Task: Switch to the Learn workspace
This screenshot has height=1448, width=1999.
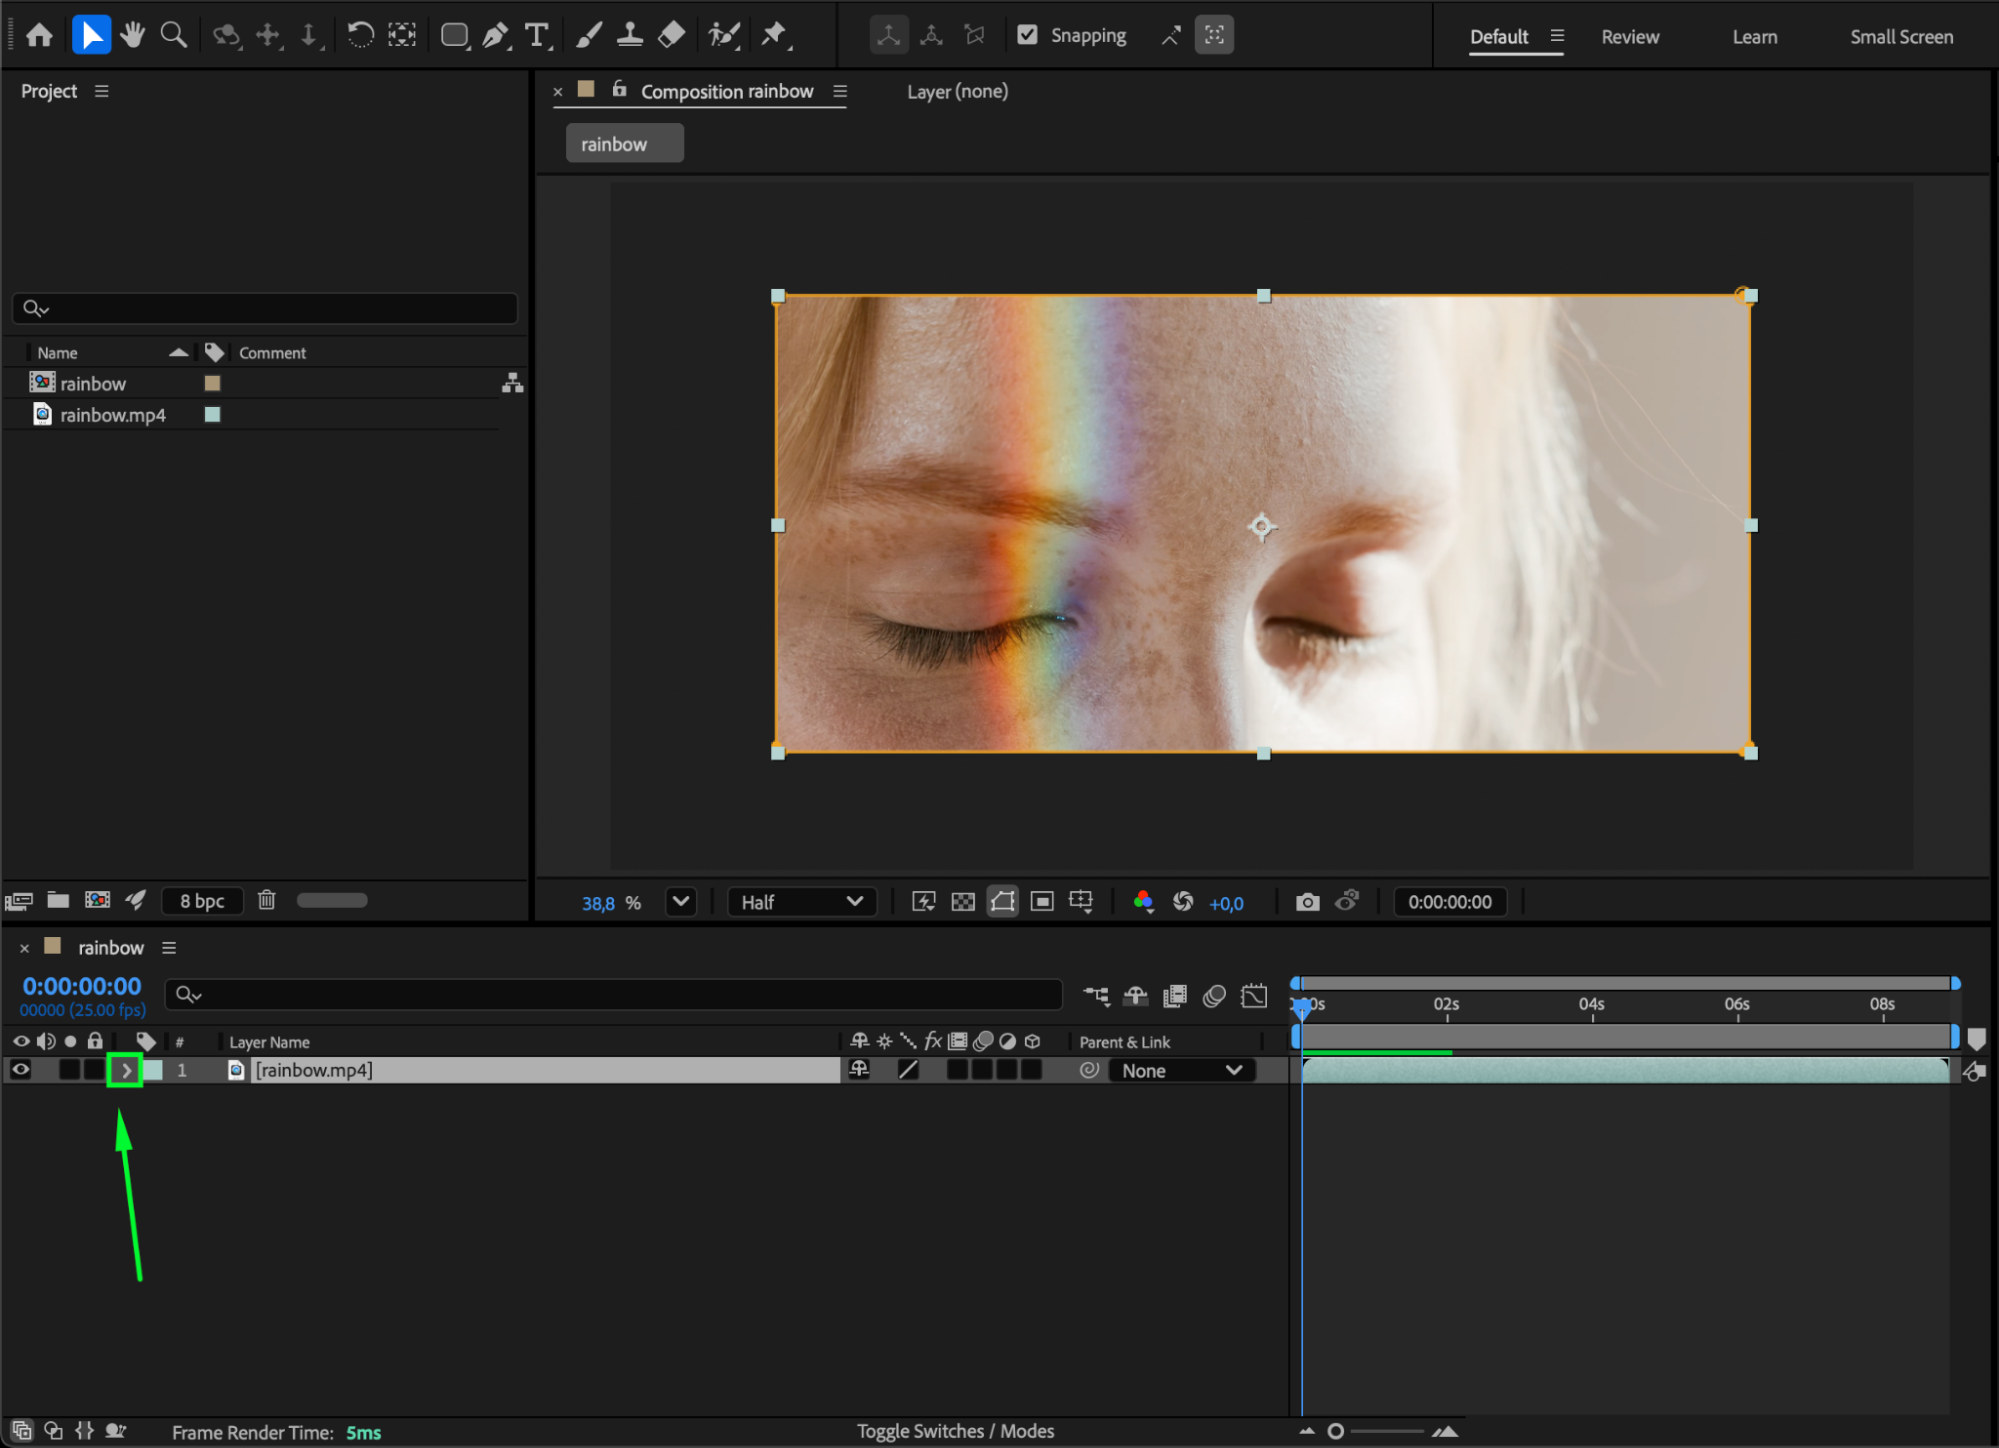Action: [1754, 37]
